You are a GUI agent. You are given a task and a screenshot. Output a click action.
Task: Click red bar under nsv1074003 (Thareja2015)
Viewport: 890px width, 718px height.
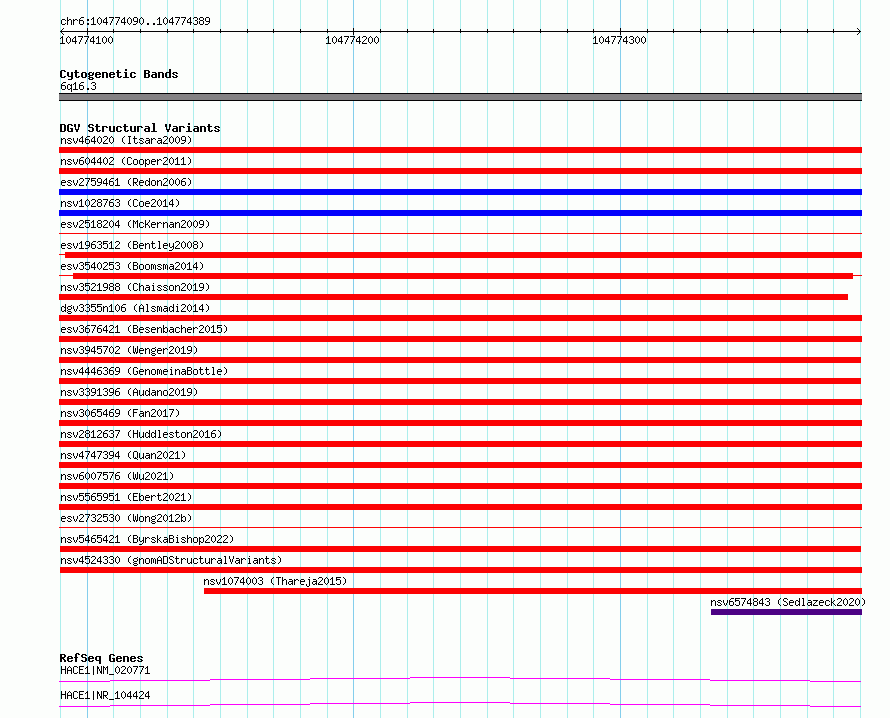pos(533,591)
